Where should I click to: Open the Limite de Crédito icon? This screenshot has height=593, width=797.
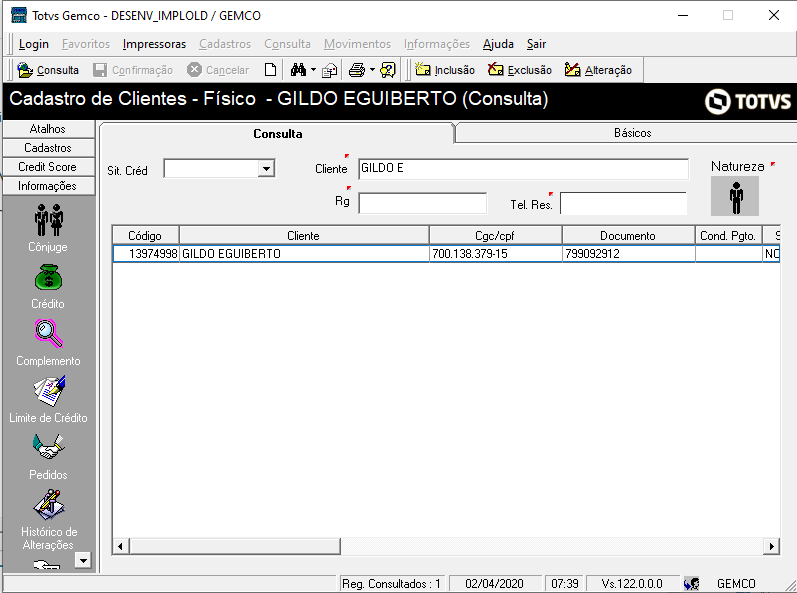tap(49, 390)
